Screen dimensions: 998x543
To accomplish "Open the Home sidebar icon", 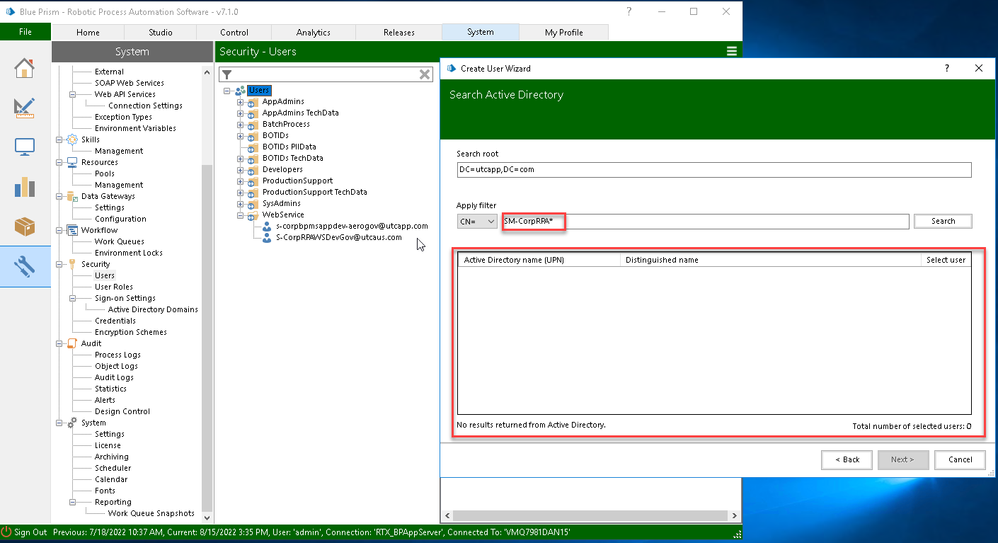I will [24, 68].
